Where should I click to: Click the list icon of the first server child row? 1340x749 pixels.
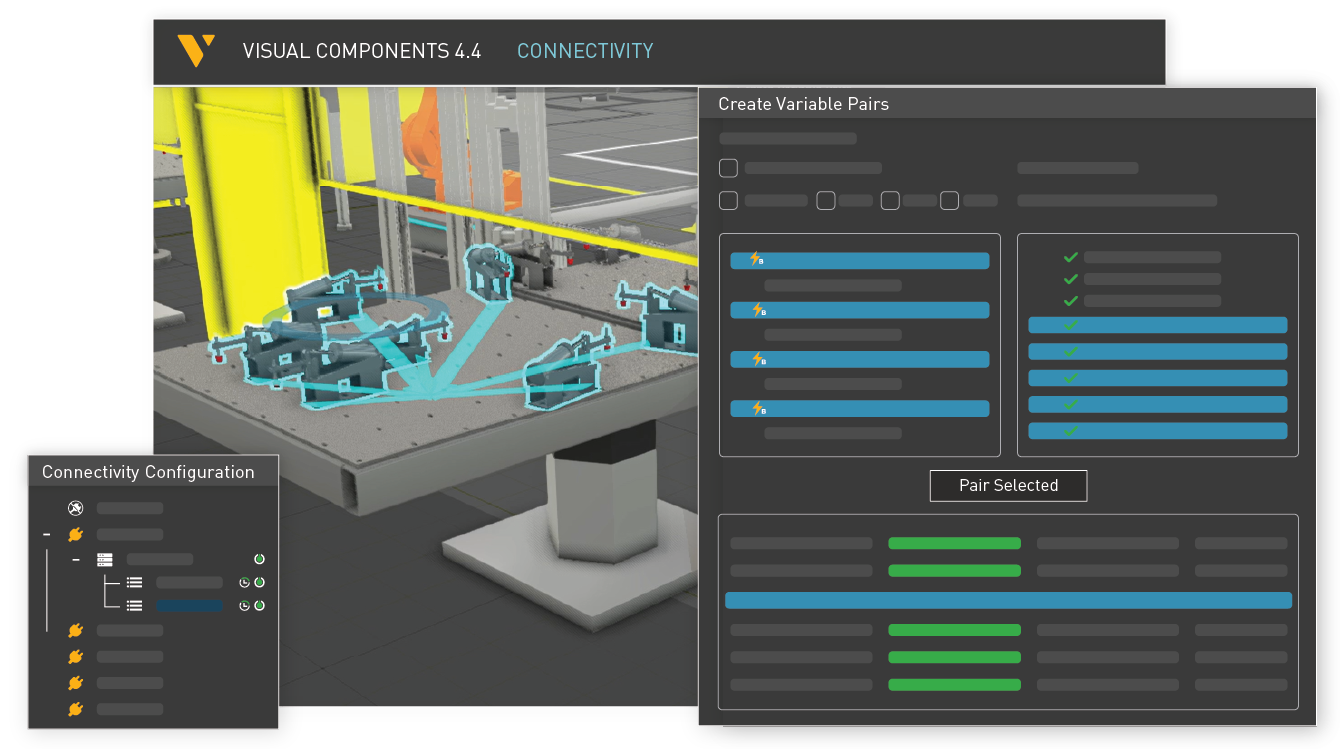(134, 582)
